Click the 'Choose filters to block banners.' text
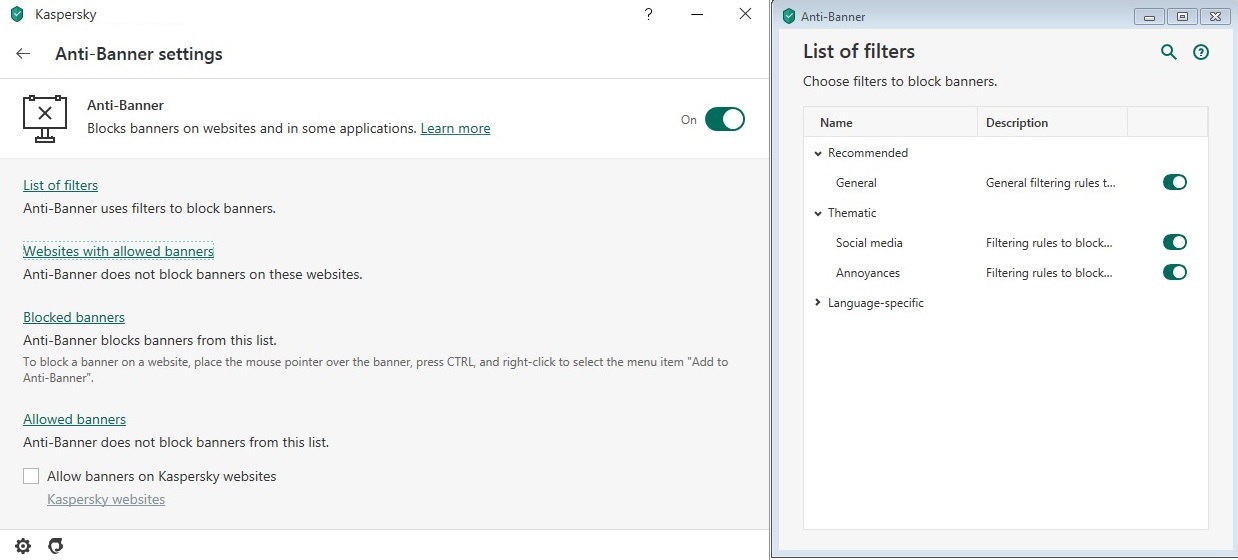The width and height of the screenshot is (1238, 560). (x=900, y=81)
